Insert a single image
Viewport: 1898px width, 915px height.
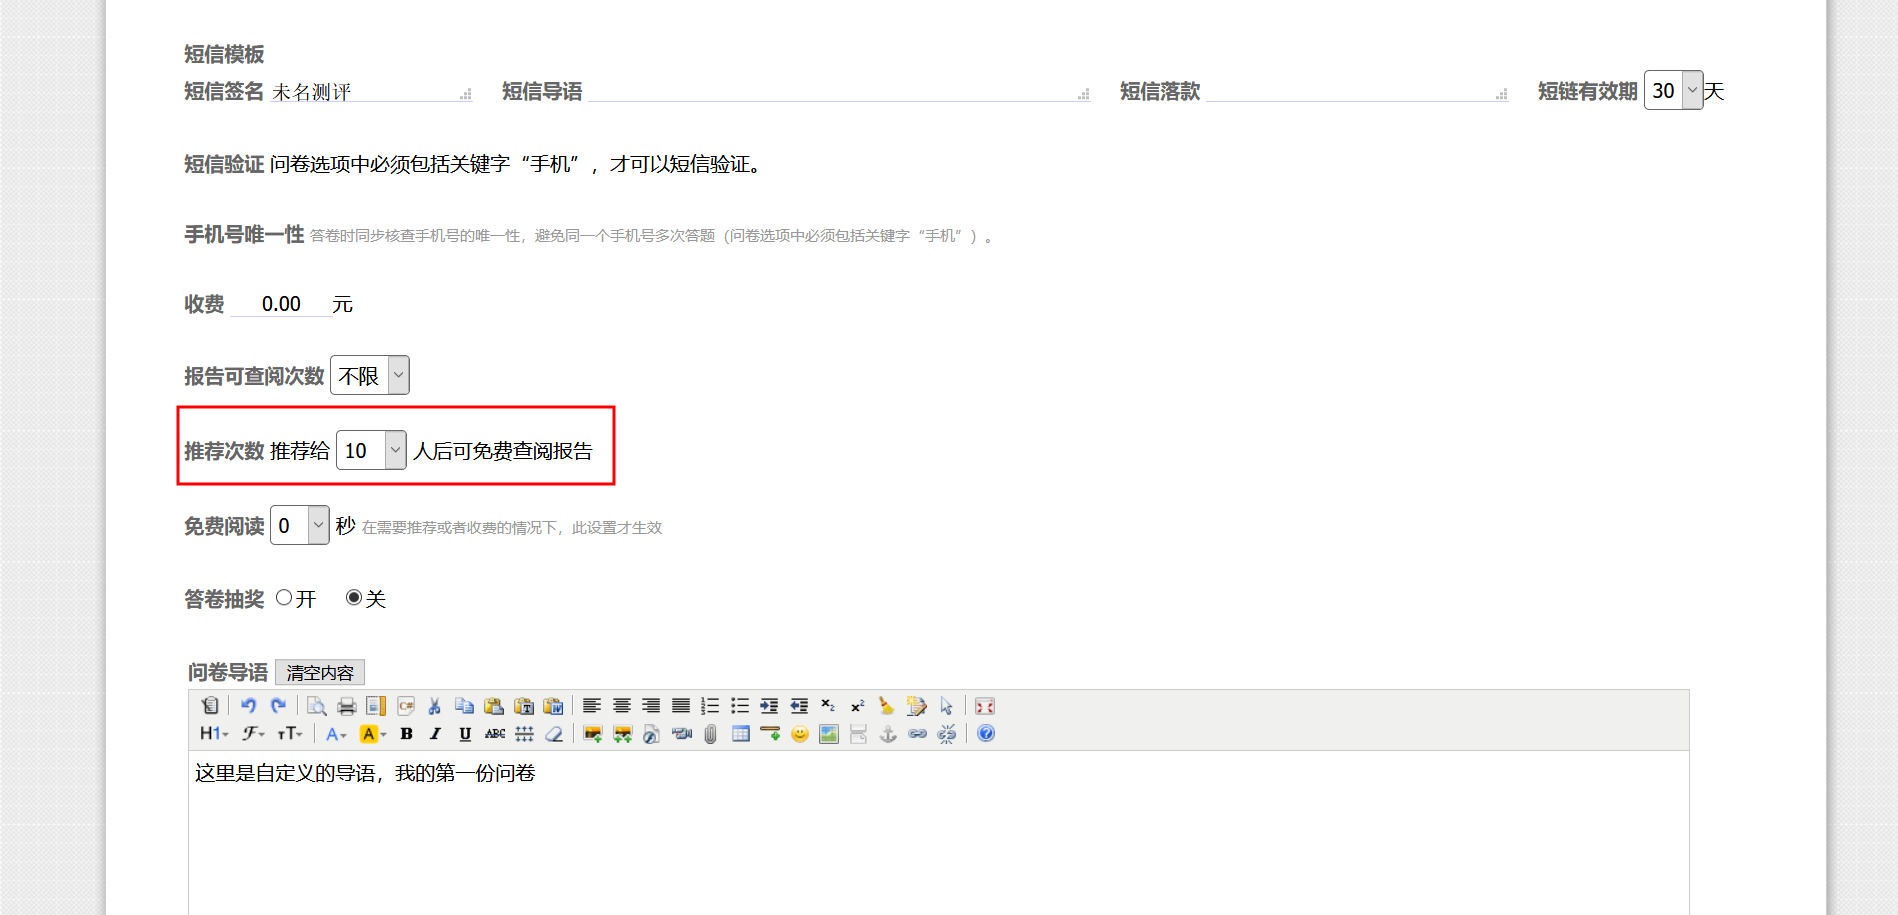(593, 734)
